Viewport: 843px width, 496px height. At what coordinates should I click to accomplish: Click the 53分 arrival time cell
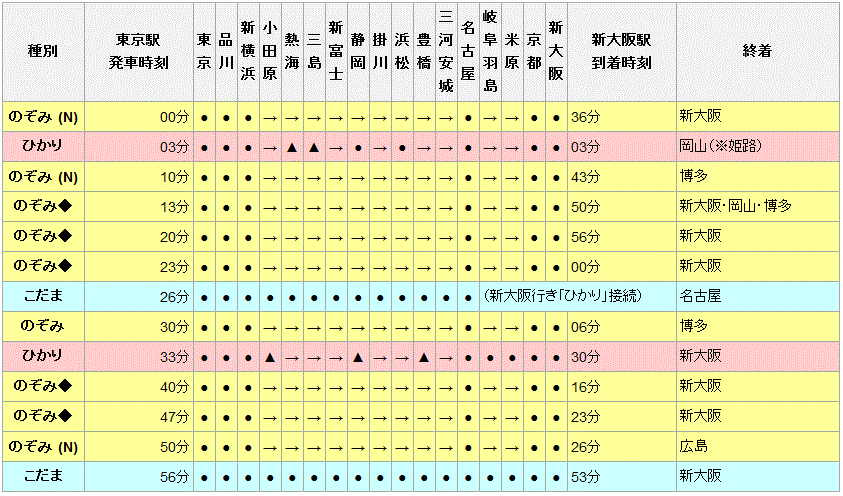tap(621, 477)
